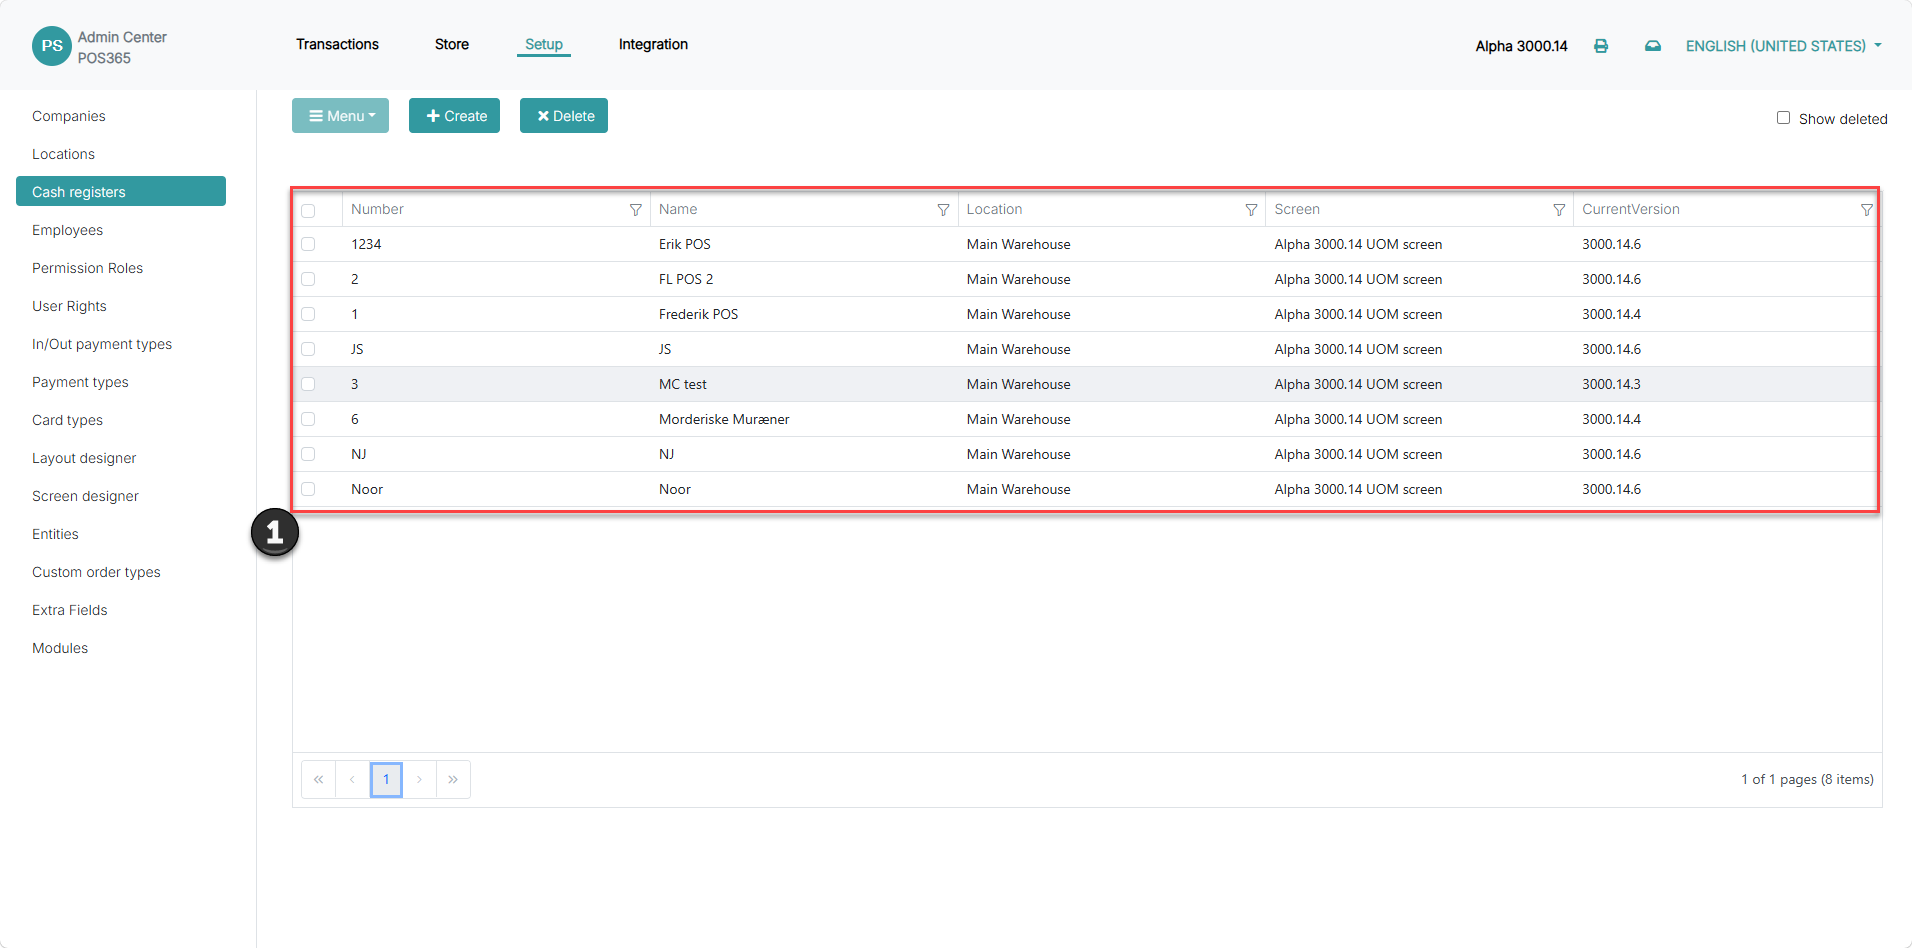The image size is (1912, 948).
Task: Open filter for CurrentVersion column
Action: pyautogui.click(x=1866, y=210)
